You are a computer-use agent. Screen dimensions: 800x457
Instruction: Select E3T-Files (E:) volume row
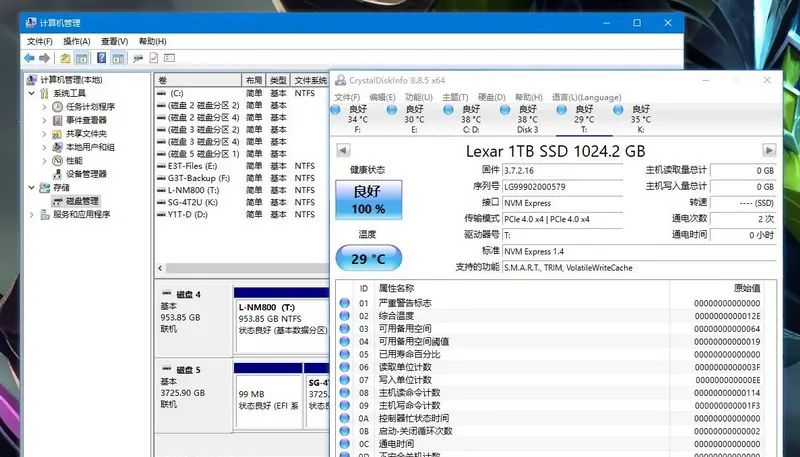(x=242, y=166)
